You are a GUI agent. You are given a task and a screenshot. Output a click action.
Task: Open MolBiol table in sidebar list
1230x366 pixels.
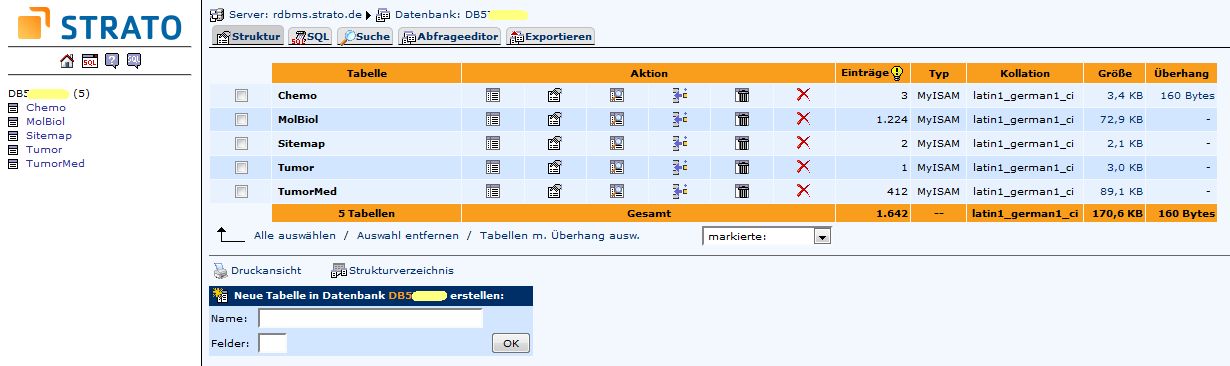[43, 121]
